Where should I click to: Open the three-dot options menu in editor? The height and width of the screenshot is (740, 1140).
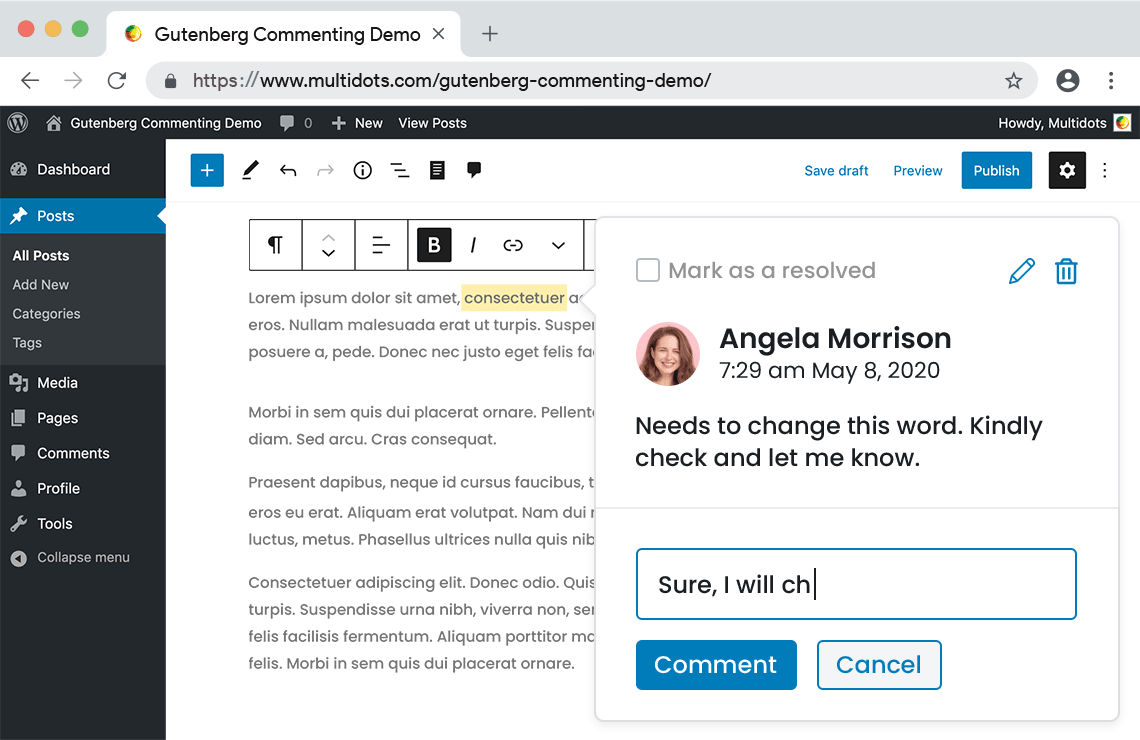point(1105,171)
